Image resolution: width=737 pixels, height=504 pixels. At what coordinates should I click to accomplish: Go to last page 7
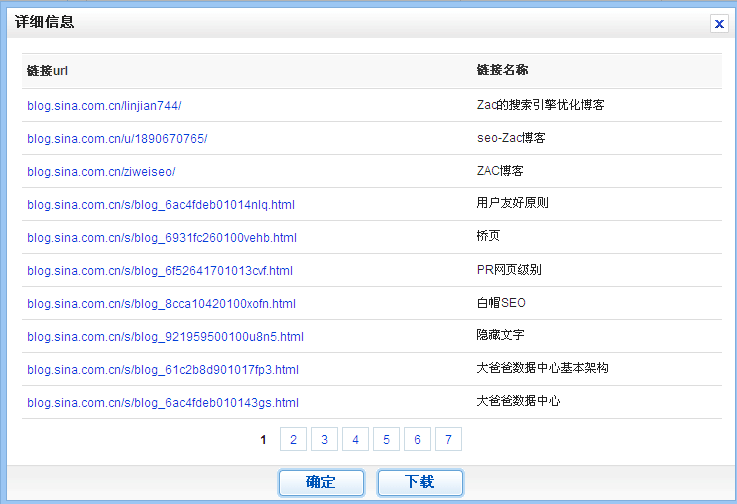pyautogui.click(x=448, y=439)
